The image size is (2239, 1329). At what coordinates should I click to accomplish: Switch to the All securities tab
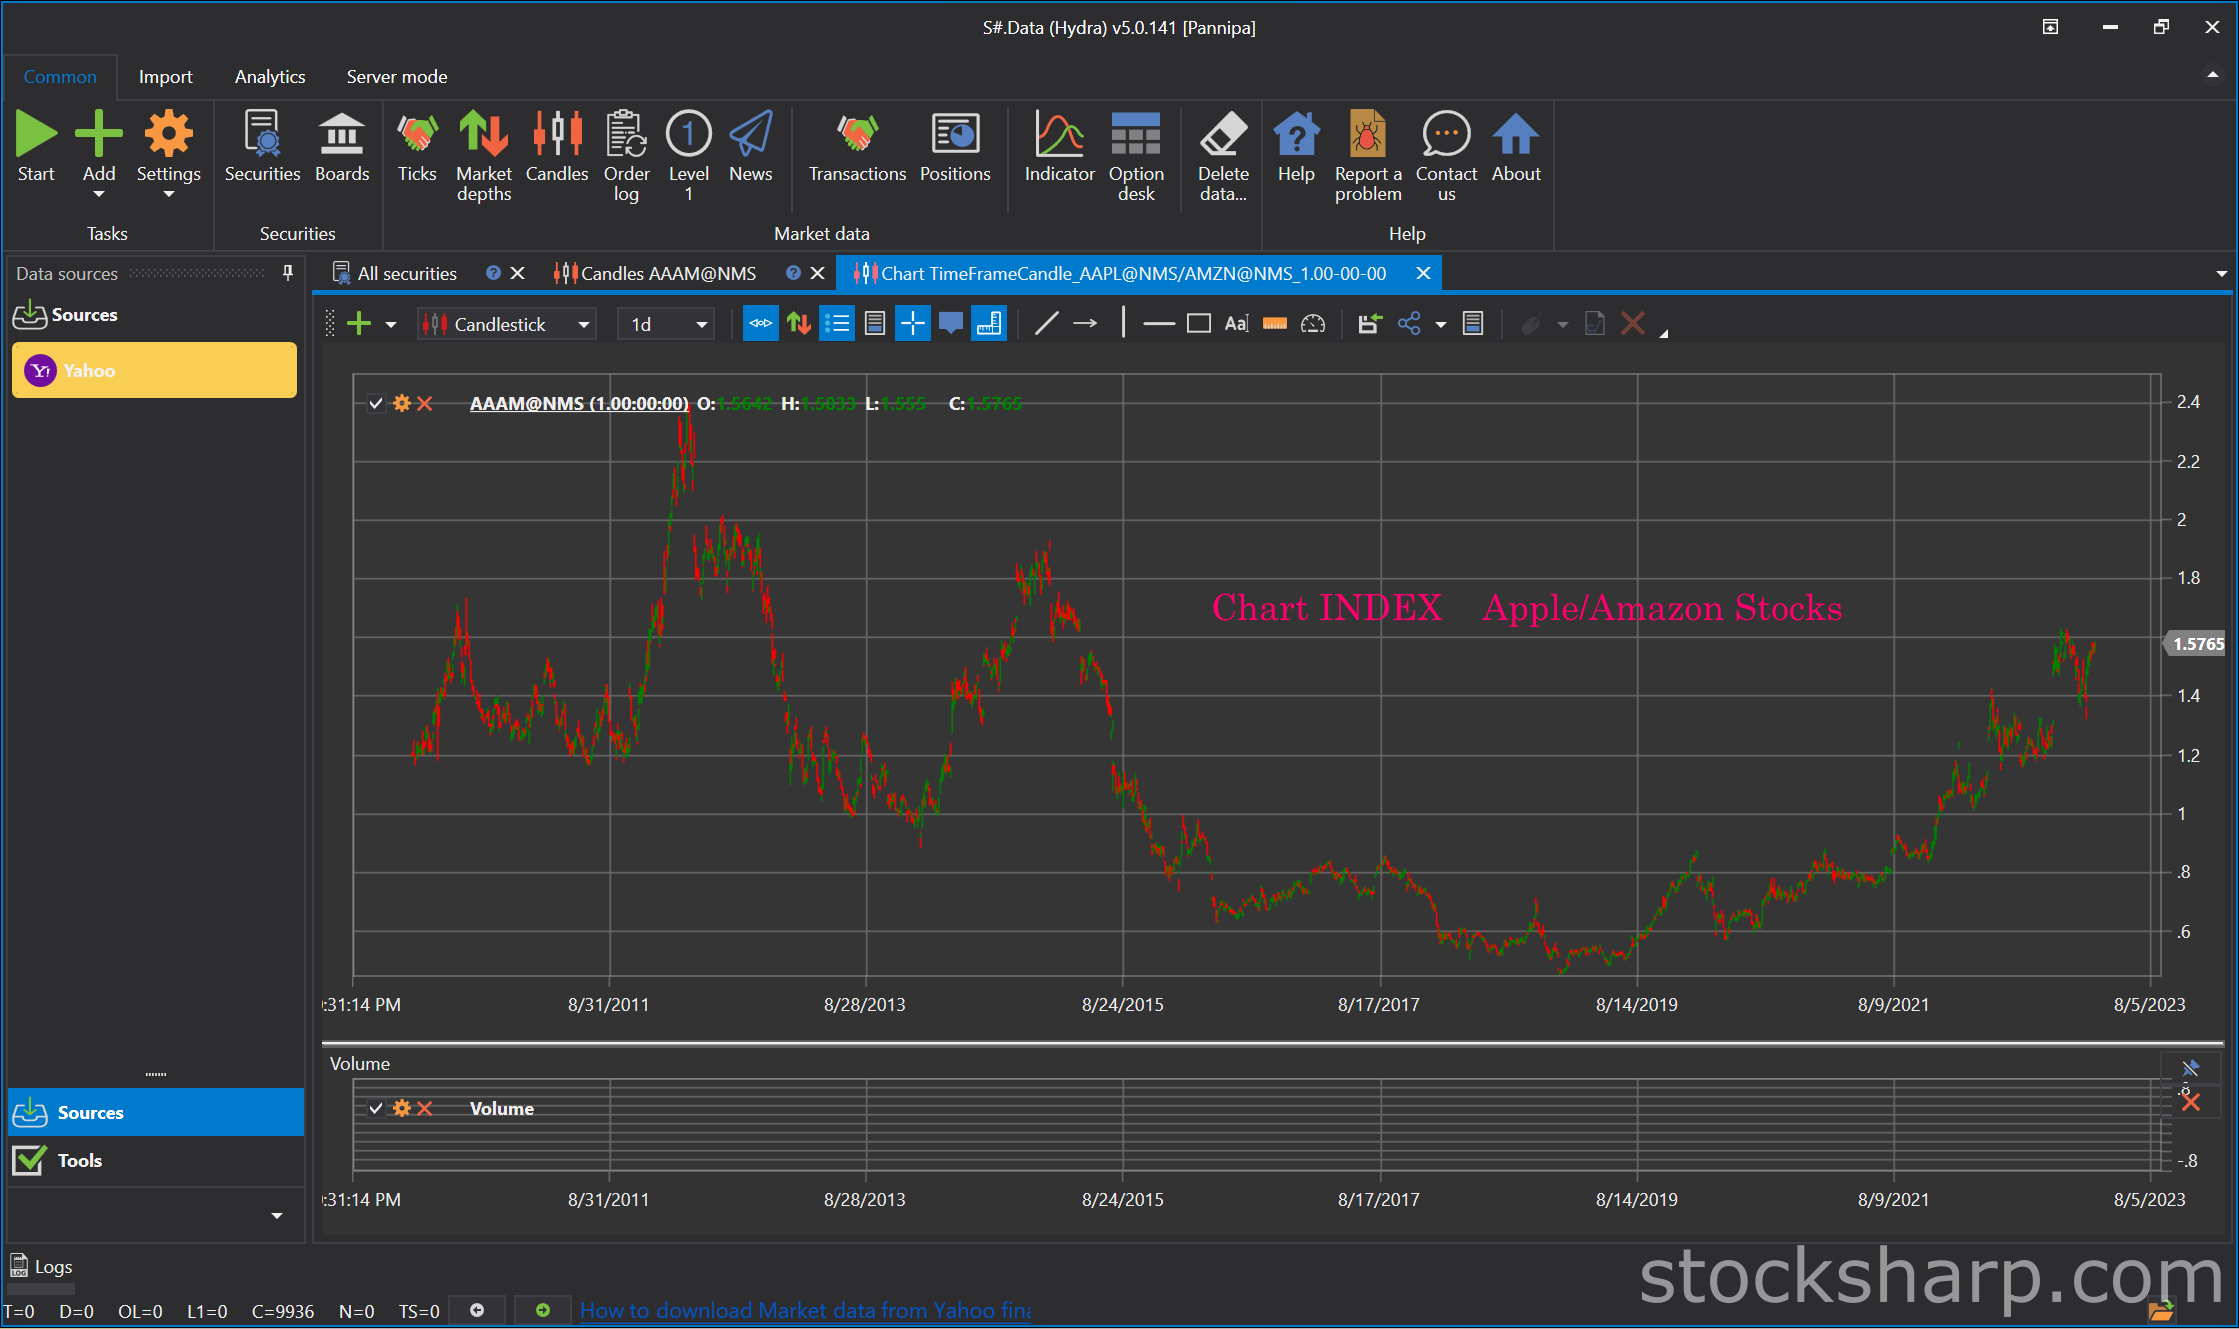[x=407, y=274]
